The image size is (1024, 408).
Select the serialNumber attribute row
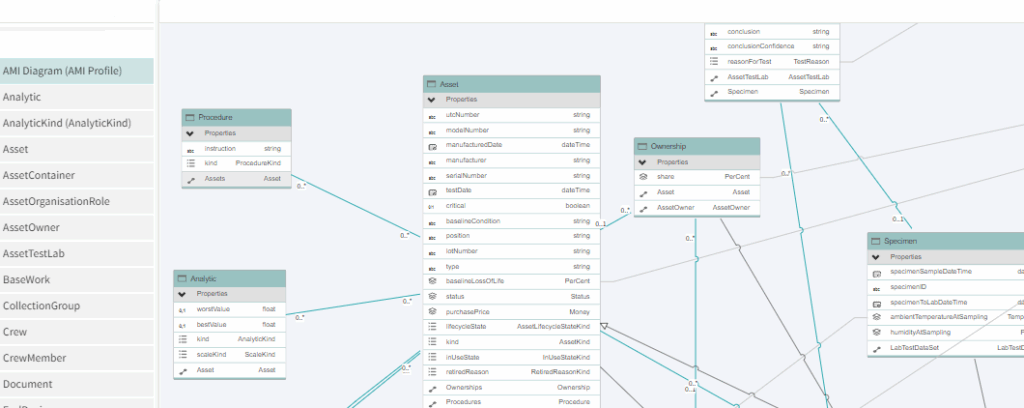[x=511, y=176]
